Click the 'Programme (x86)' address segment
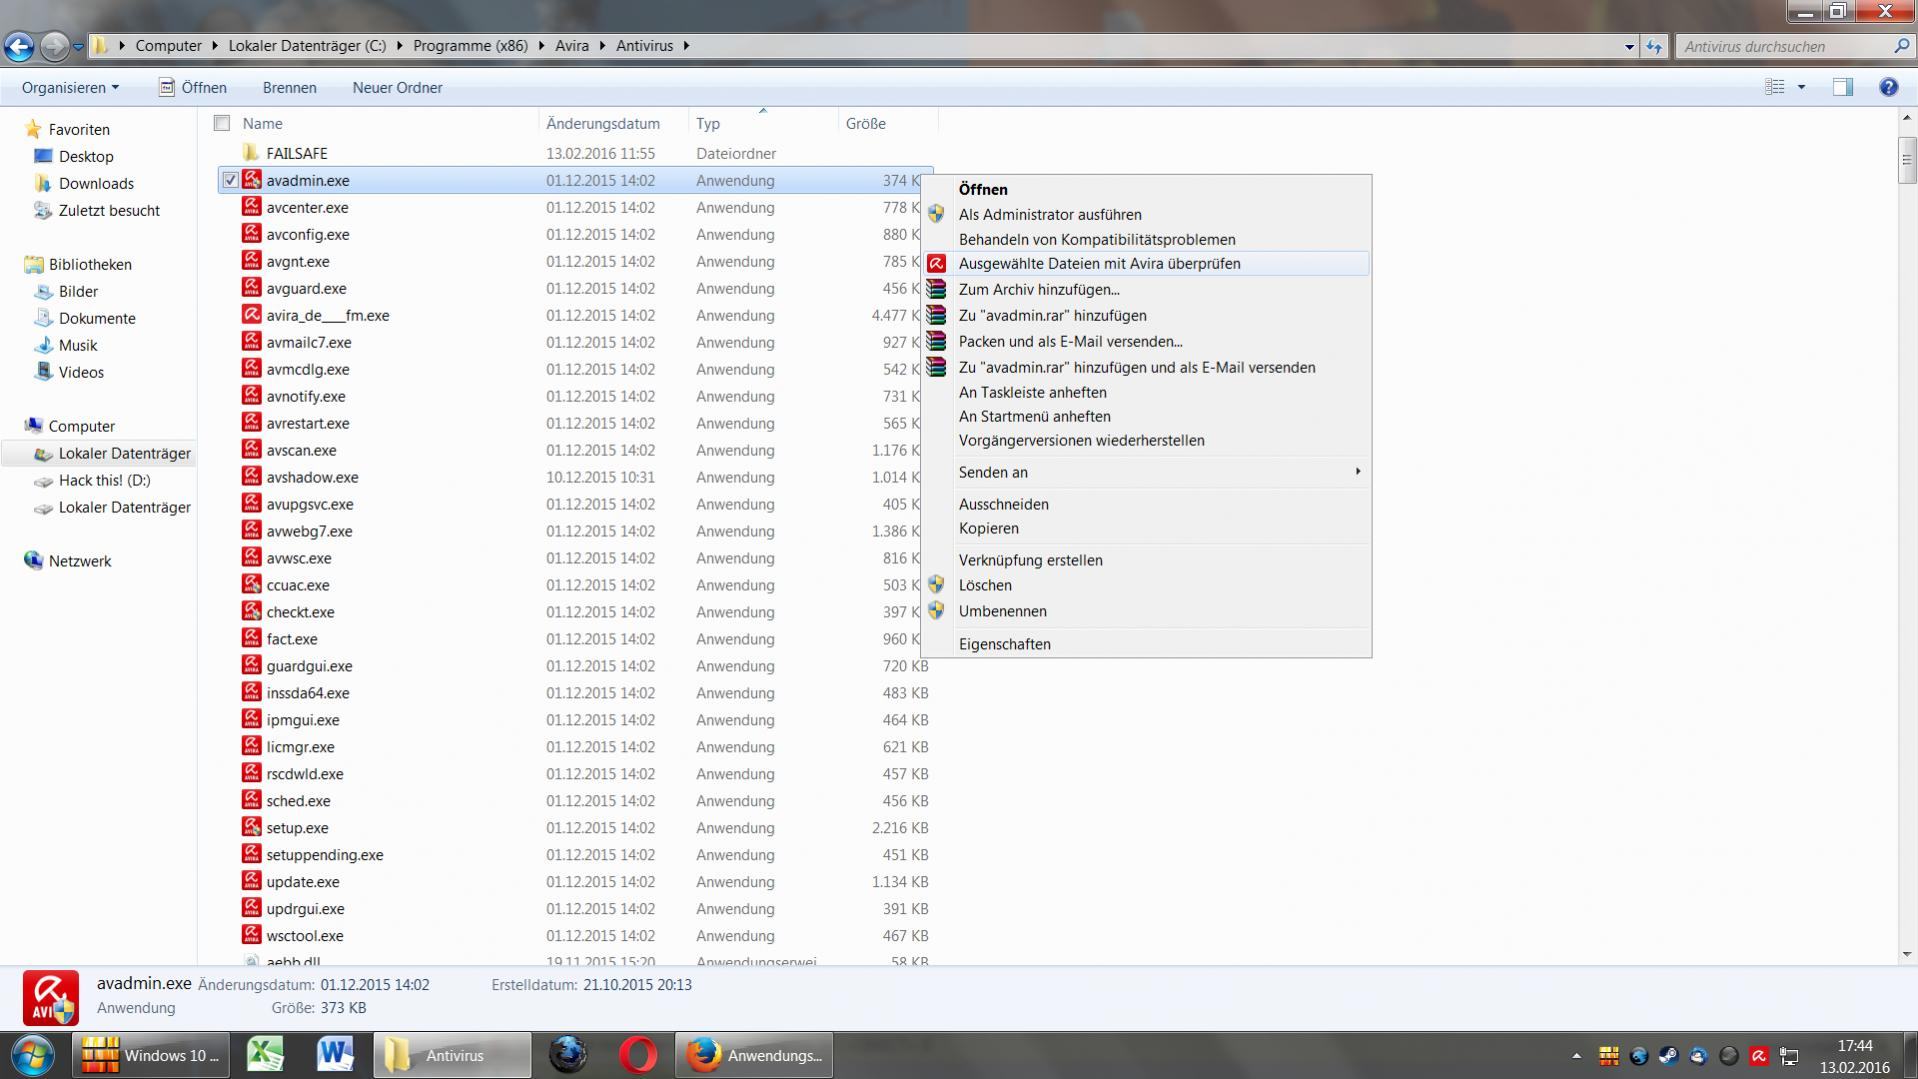The image size is (1918, 1079). [x=470, y=46]
